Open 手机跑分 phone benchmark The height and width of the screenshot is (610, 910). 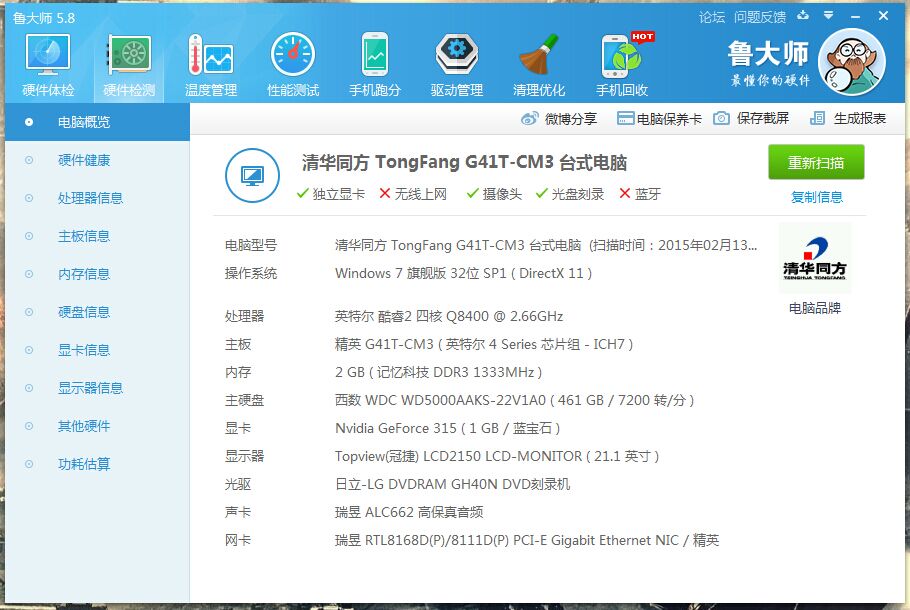click(x=375, y=65)
